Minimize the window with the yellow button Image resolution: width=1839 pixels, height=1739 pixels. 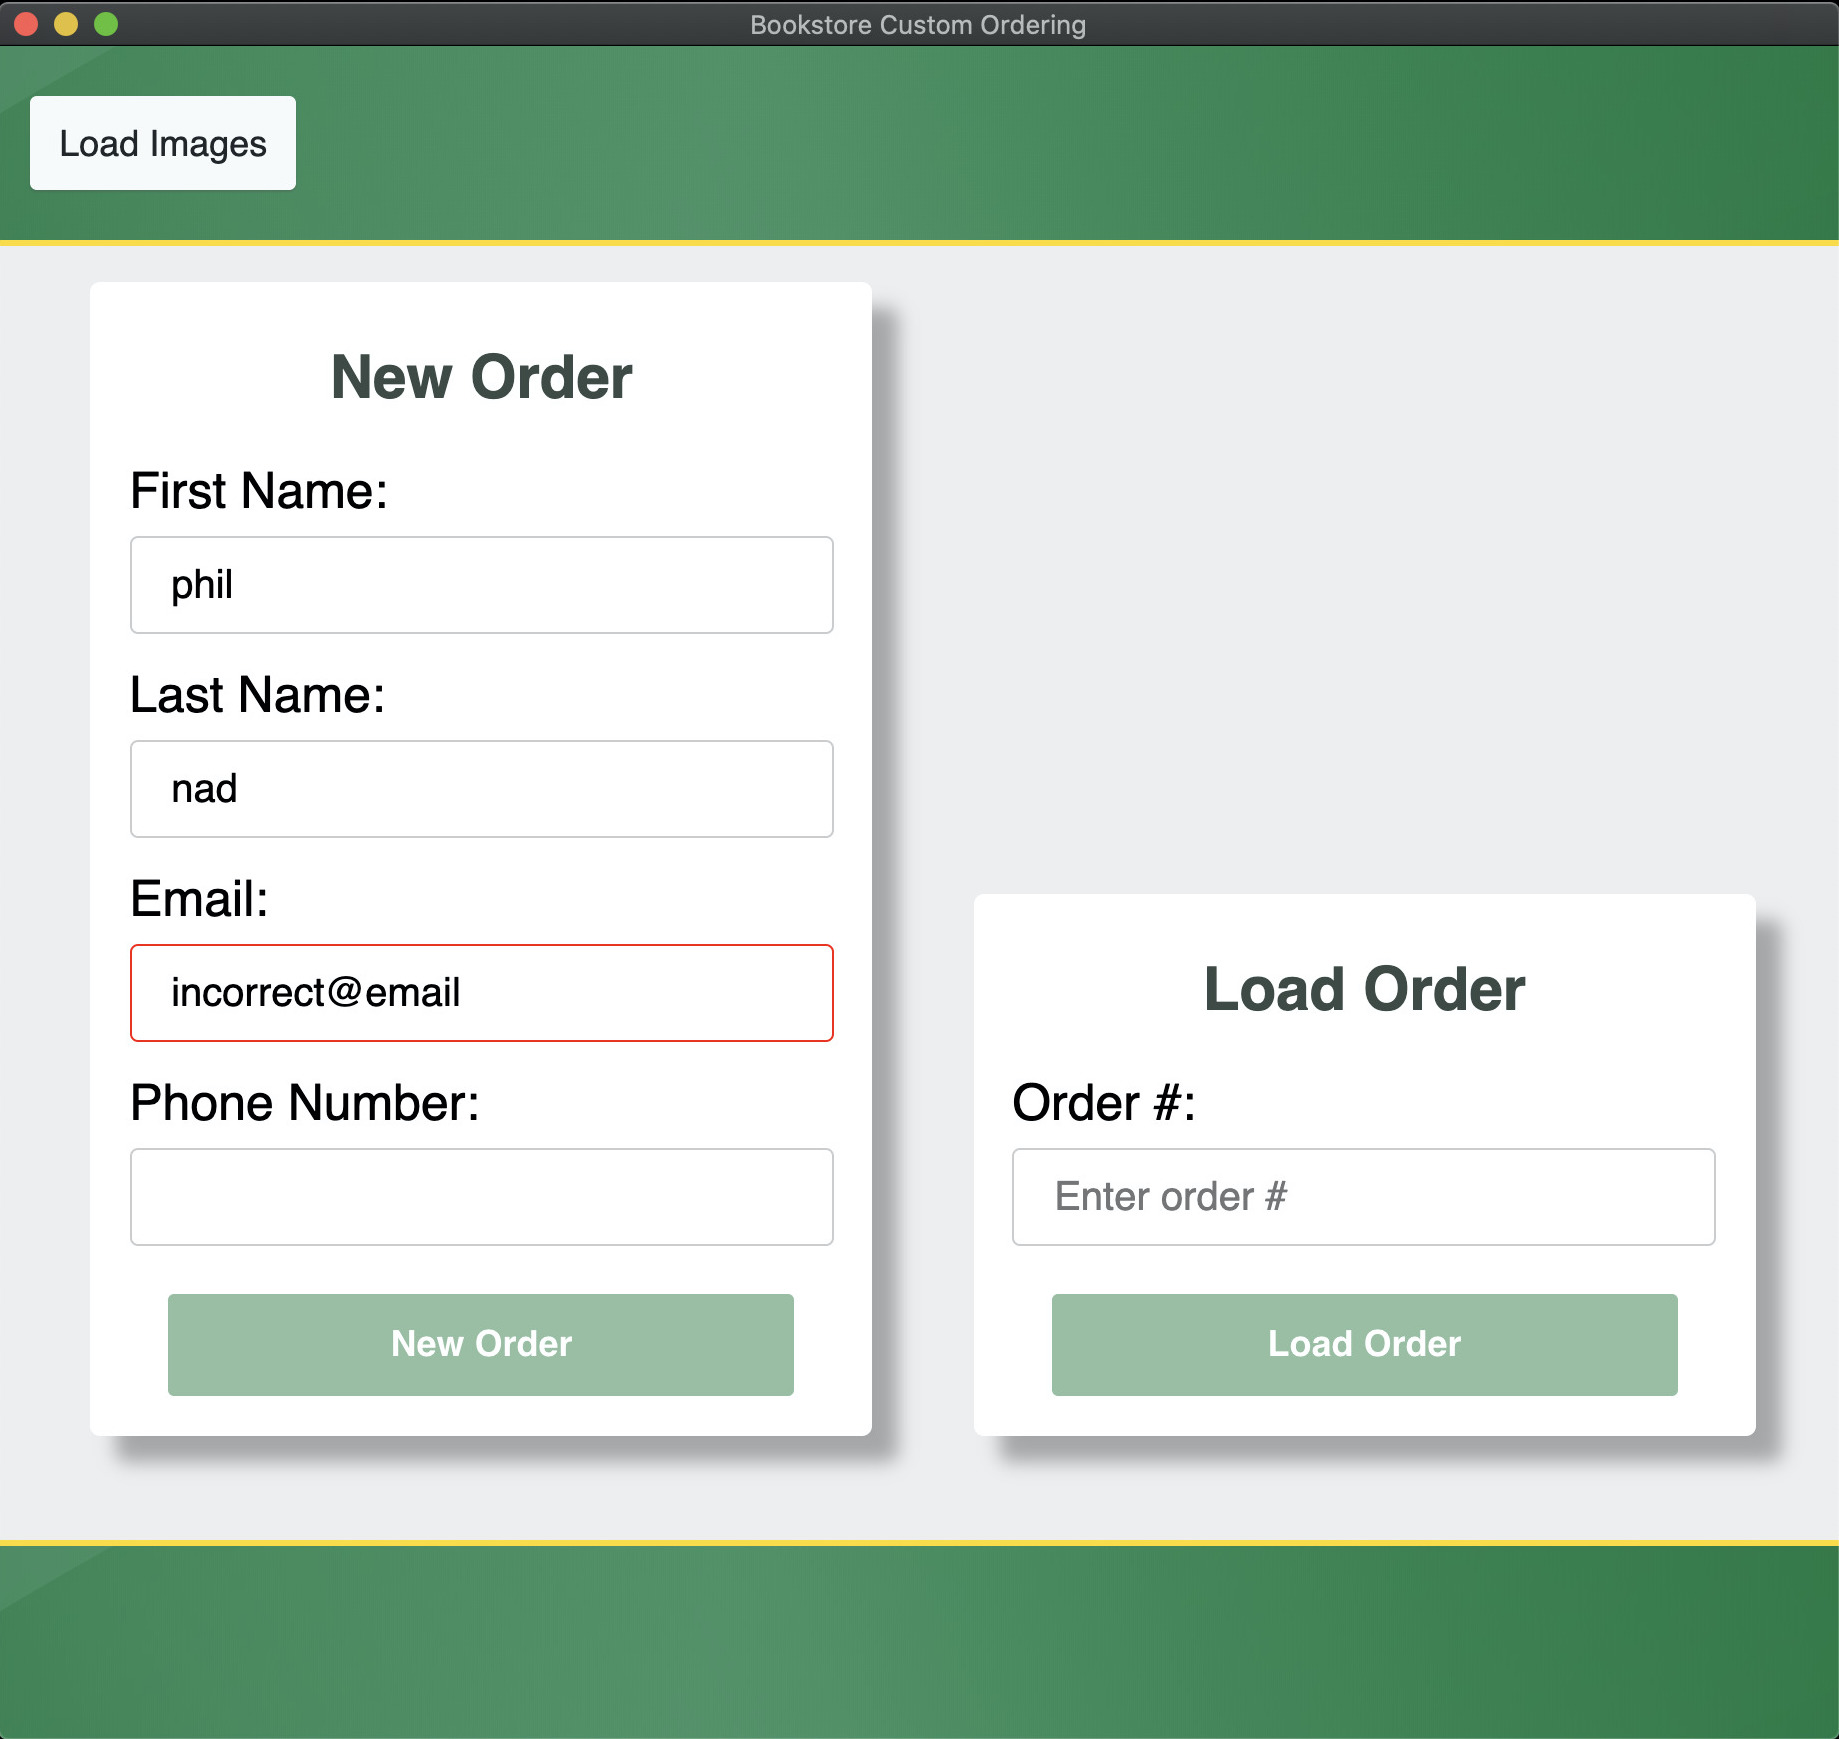pos(66,24)
